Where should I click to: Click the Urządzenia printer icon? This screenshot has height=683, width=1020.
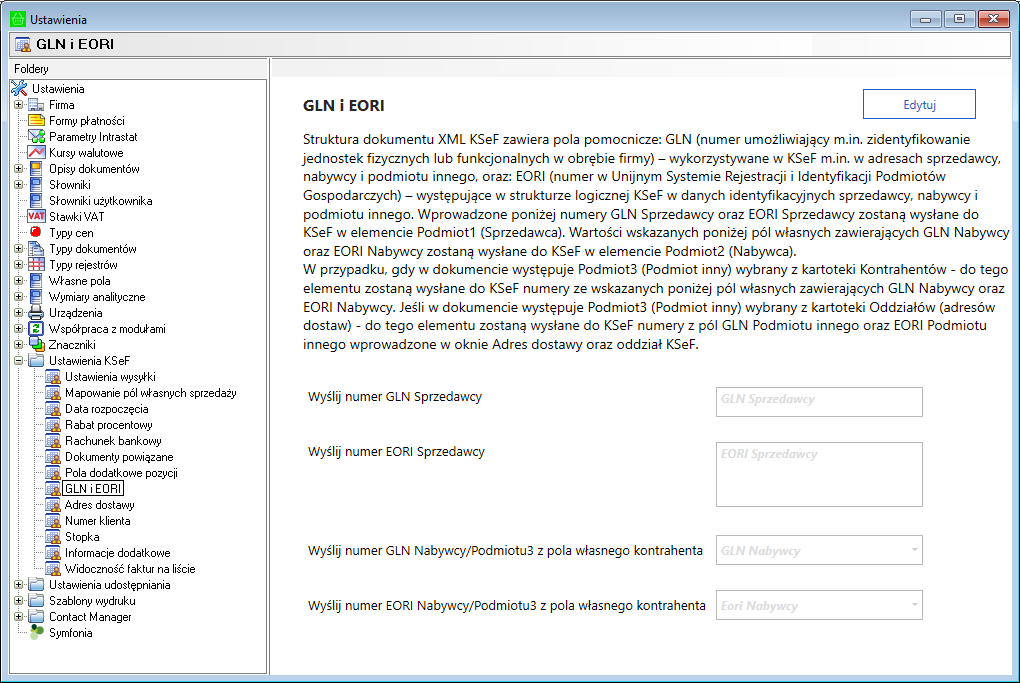(x=37, y=313)
